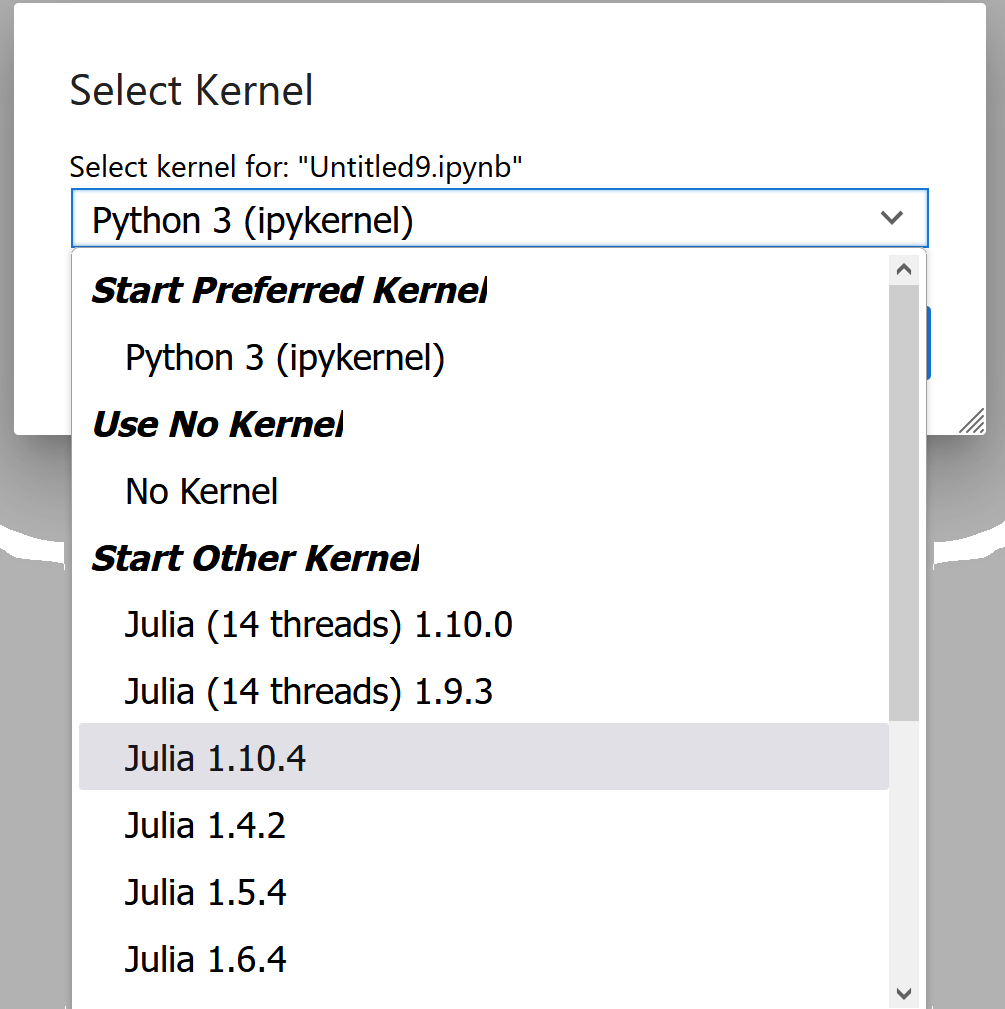Click the empty scrollbar track below the thumb
Viewport: 1005px width, 1009px height.
coord(904,850)
